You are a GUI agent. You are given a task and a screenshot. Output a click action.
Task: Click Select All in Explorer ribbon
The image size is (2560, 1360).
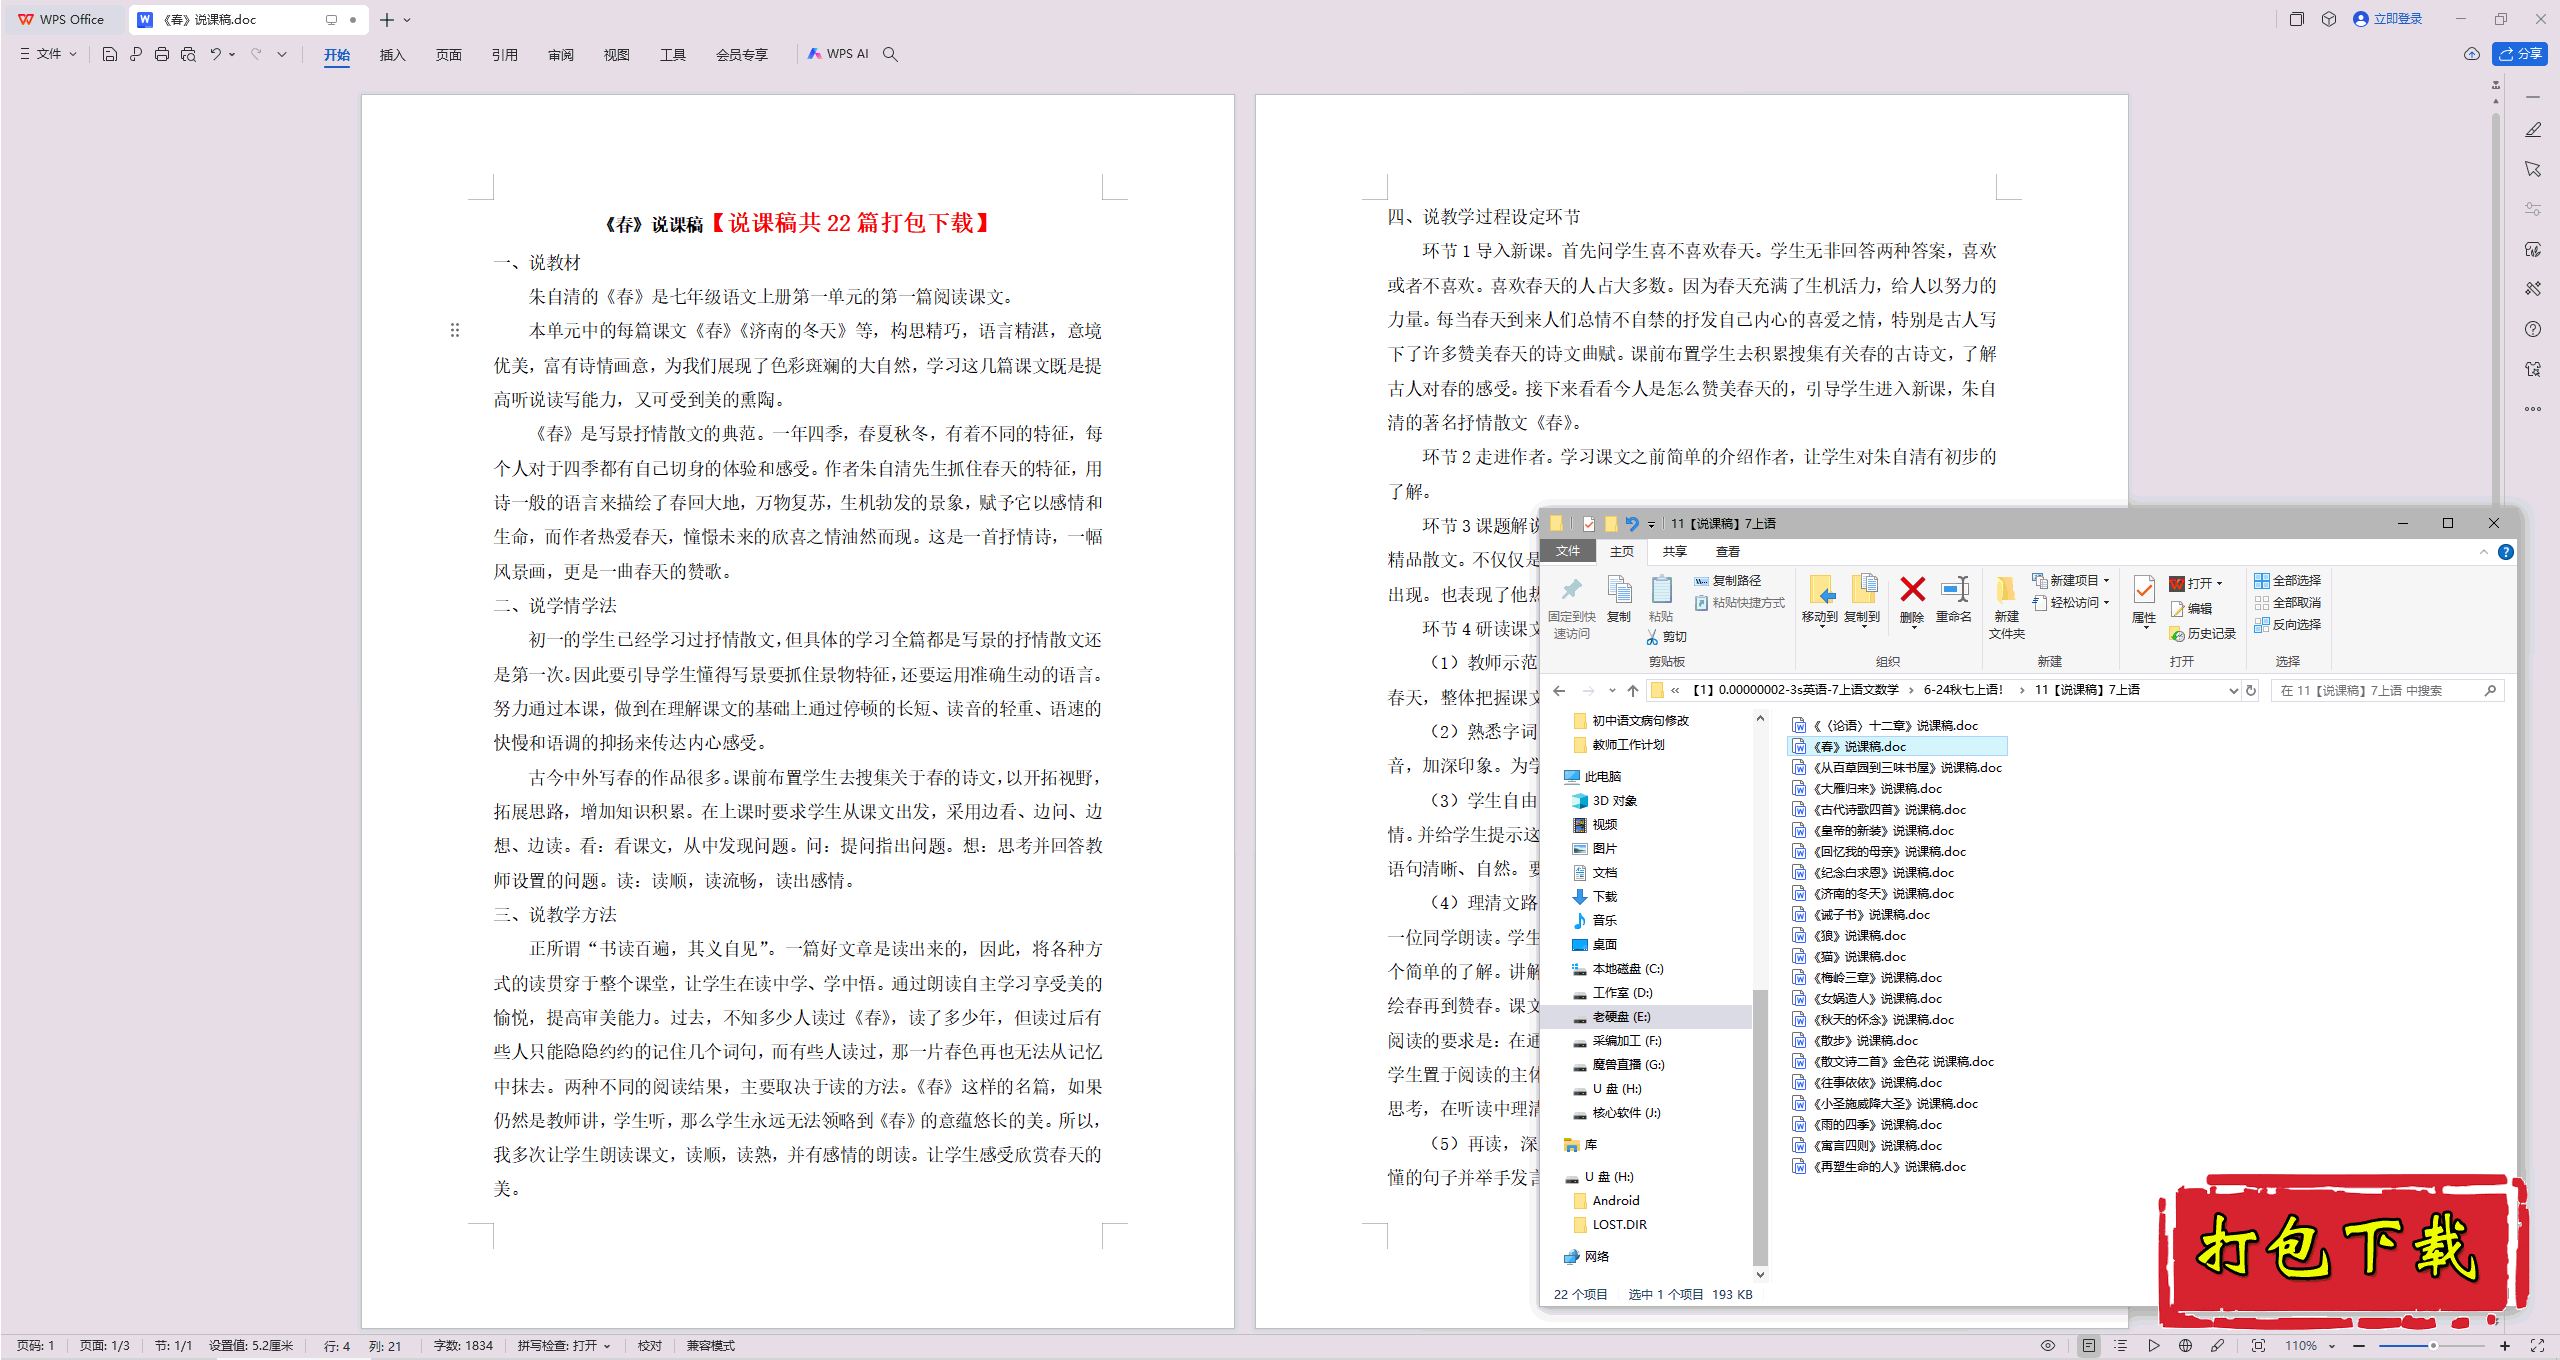(2287, 581)
